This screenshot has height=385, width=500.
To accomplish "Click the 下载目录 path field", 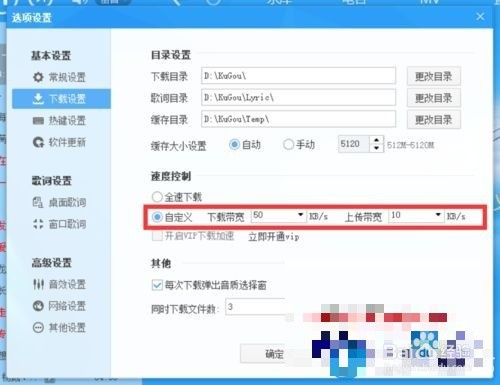I will 298,76.
